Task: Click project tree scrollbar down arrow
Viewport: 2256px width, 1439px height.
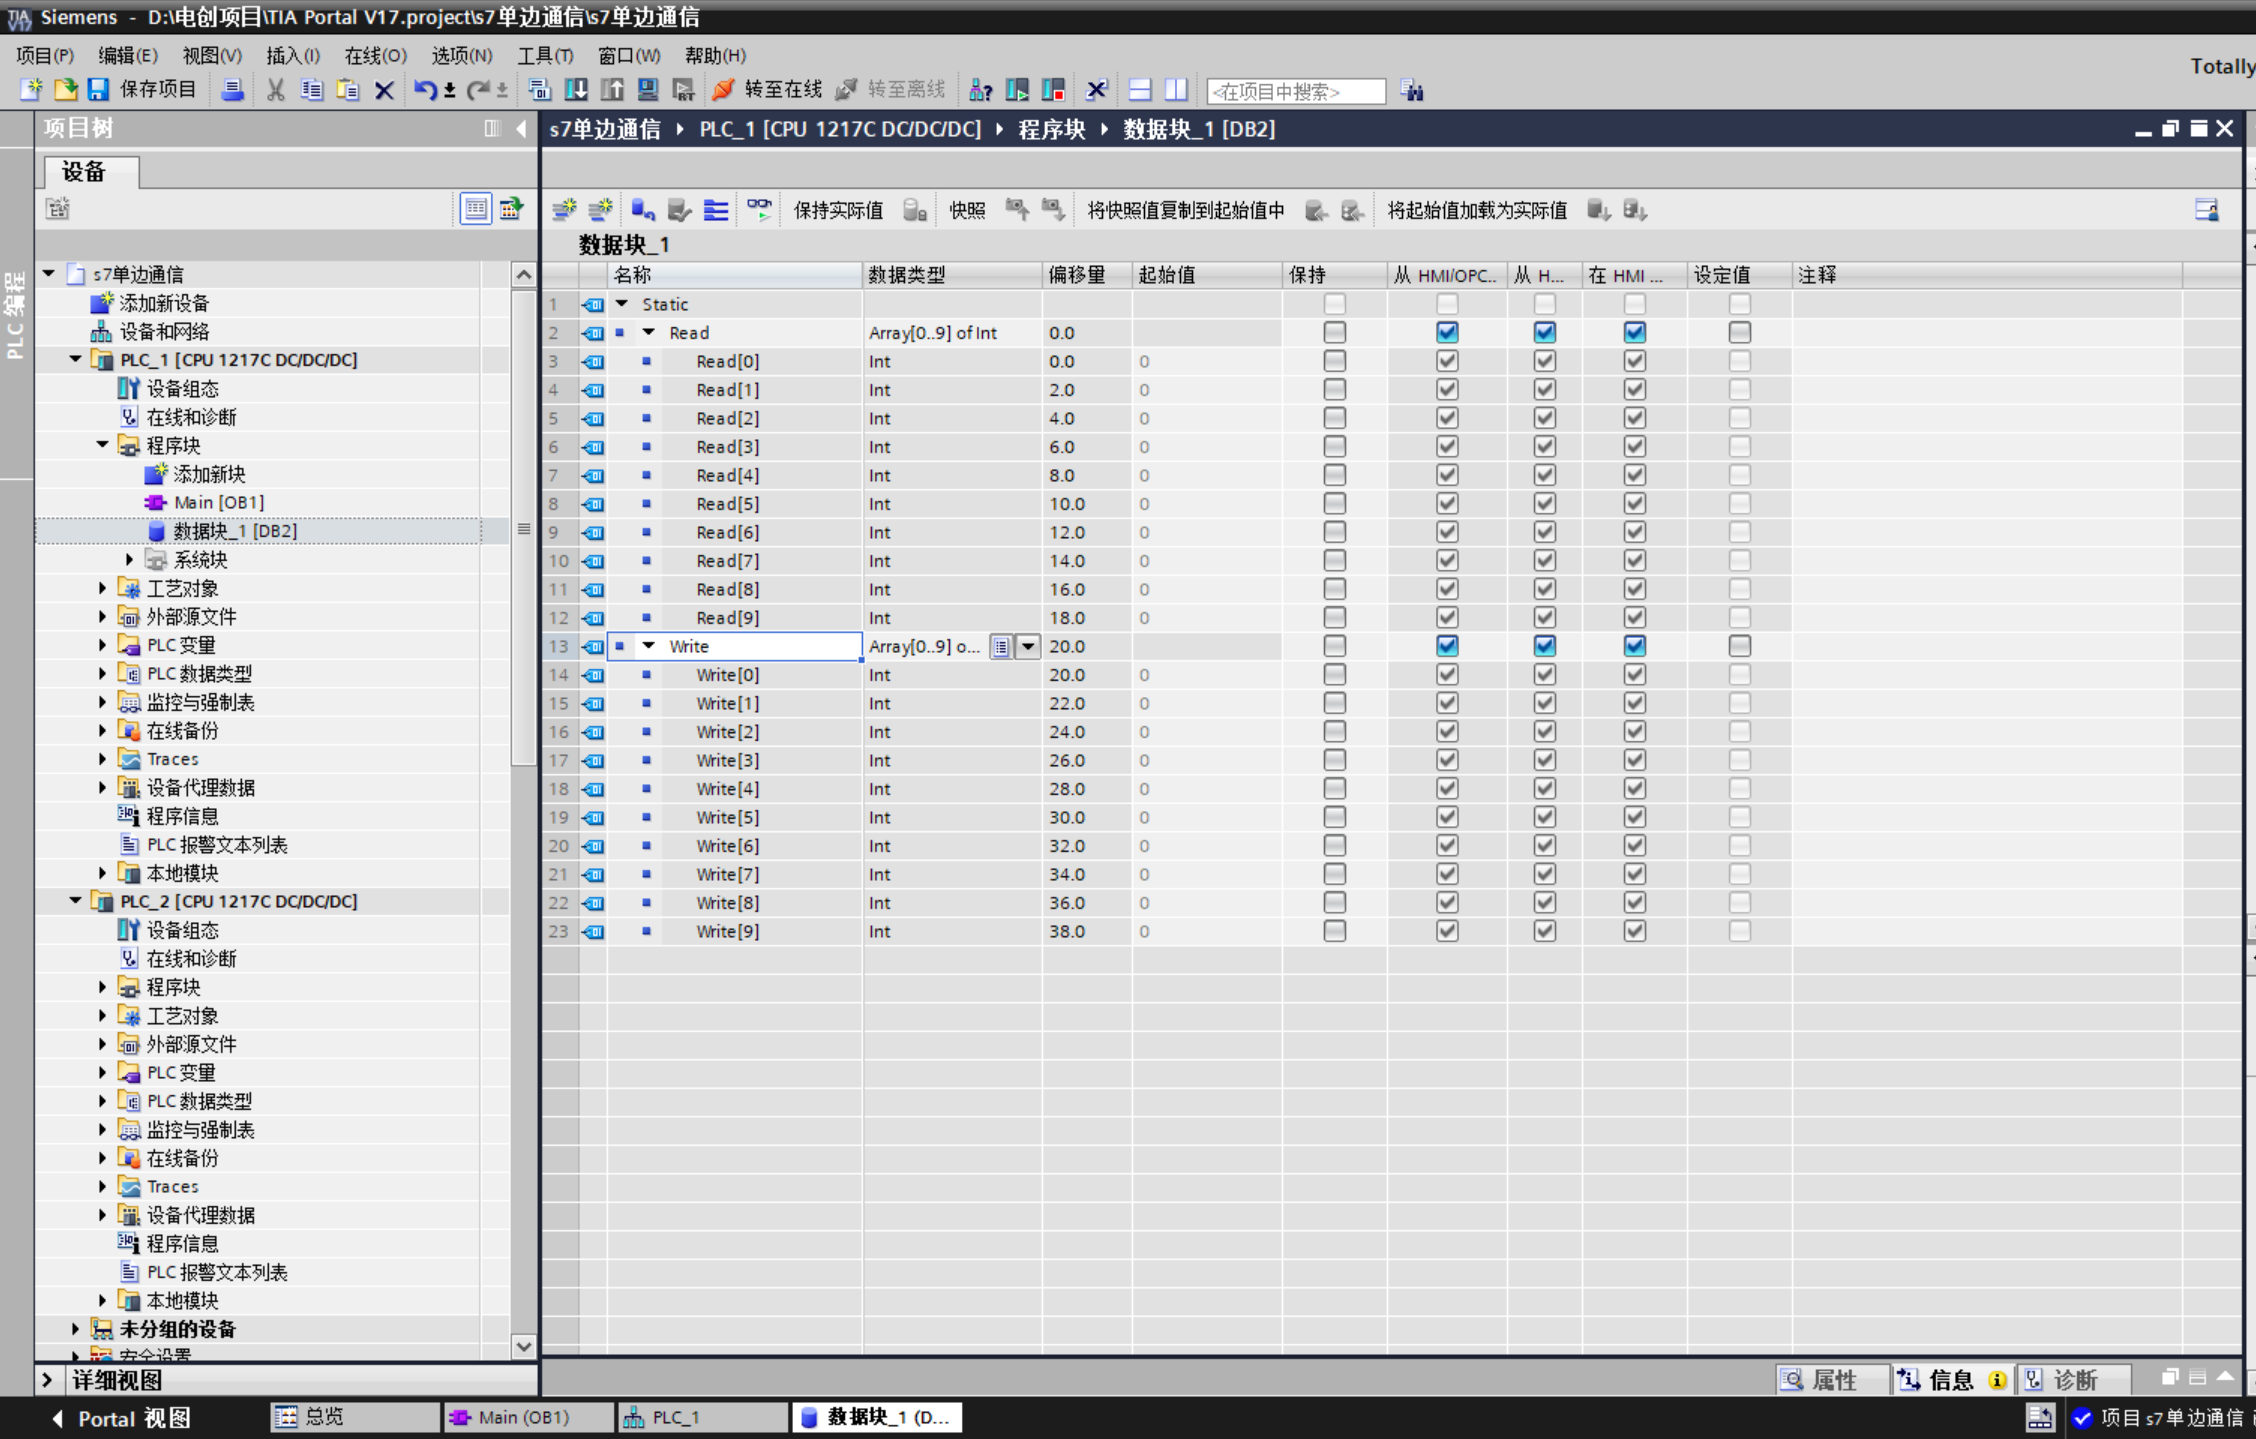Action: (523, 1346)
